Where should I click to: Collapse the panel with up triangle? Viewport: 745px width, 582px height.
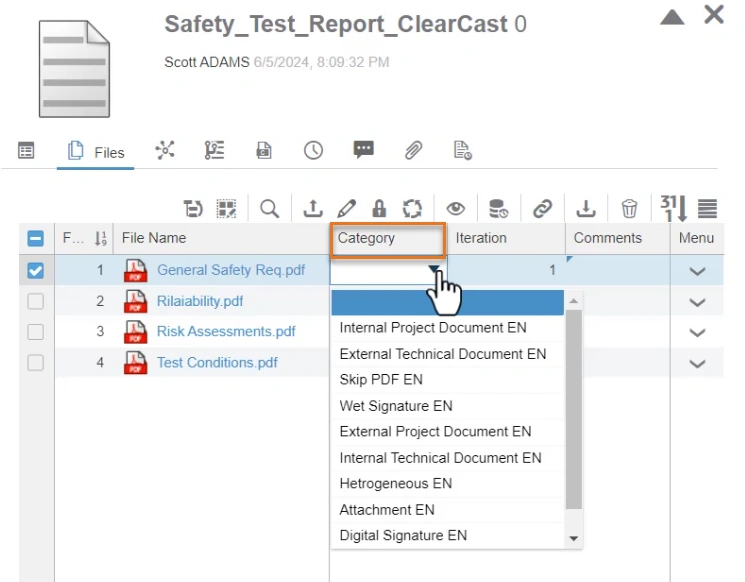click(x=672, y=17)
